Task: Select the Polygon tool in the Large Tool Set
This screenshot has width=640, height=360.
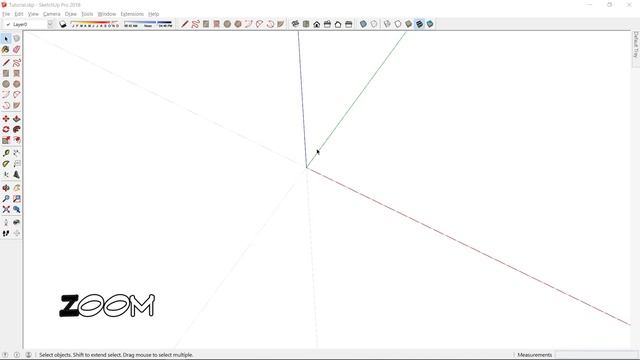Action: coord(16,84)
